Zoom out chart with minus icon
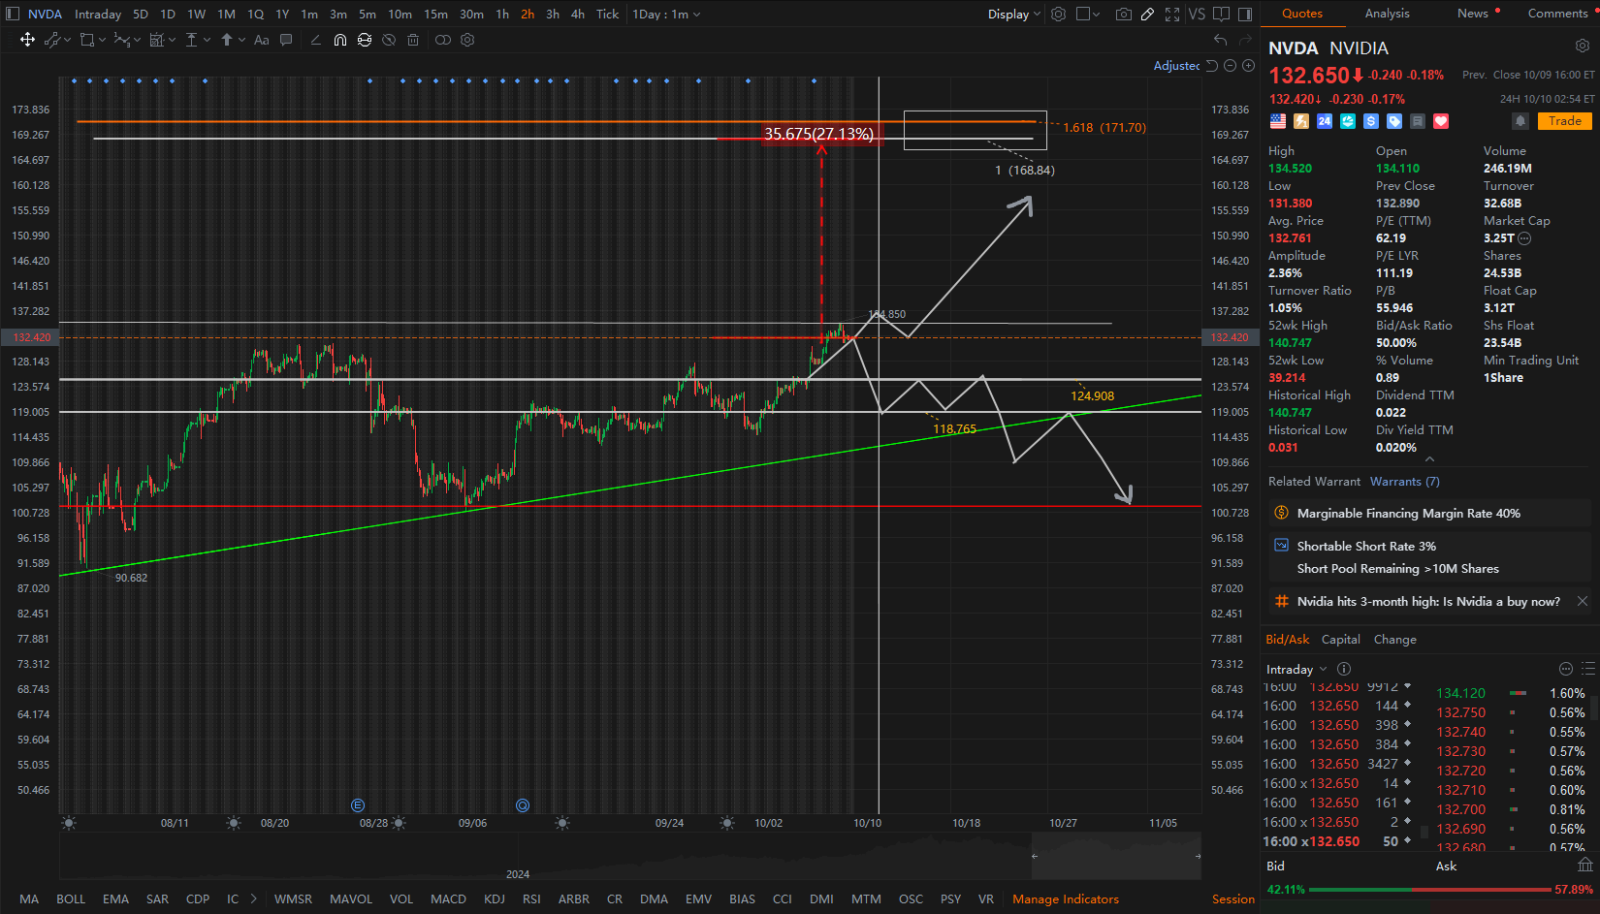The height and width of the screenshot is (914, 1600). point(1230,66)
